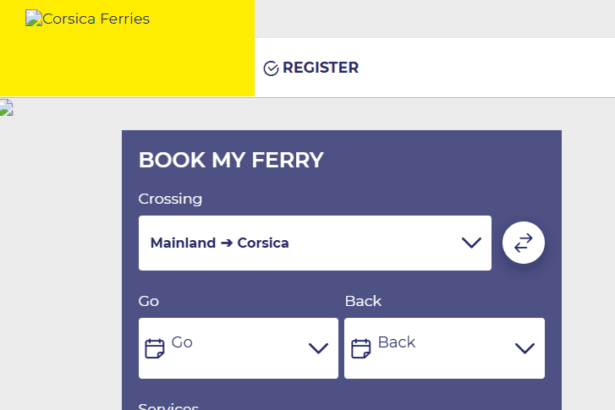This screenshot has height=410, width=615.
Task: Click the calendar icon in Go field
Action: click(x=155, y=348)
